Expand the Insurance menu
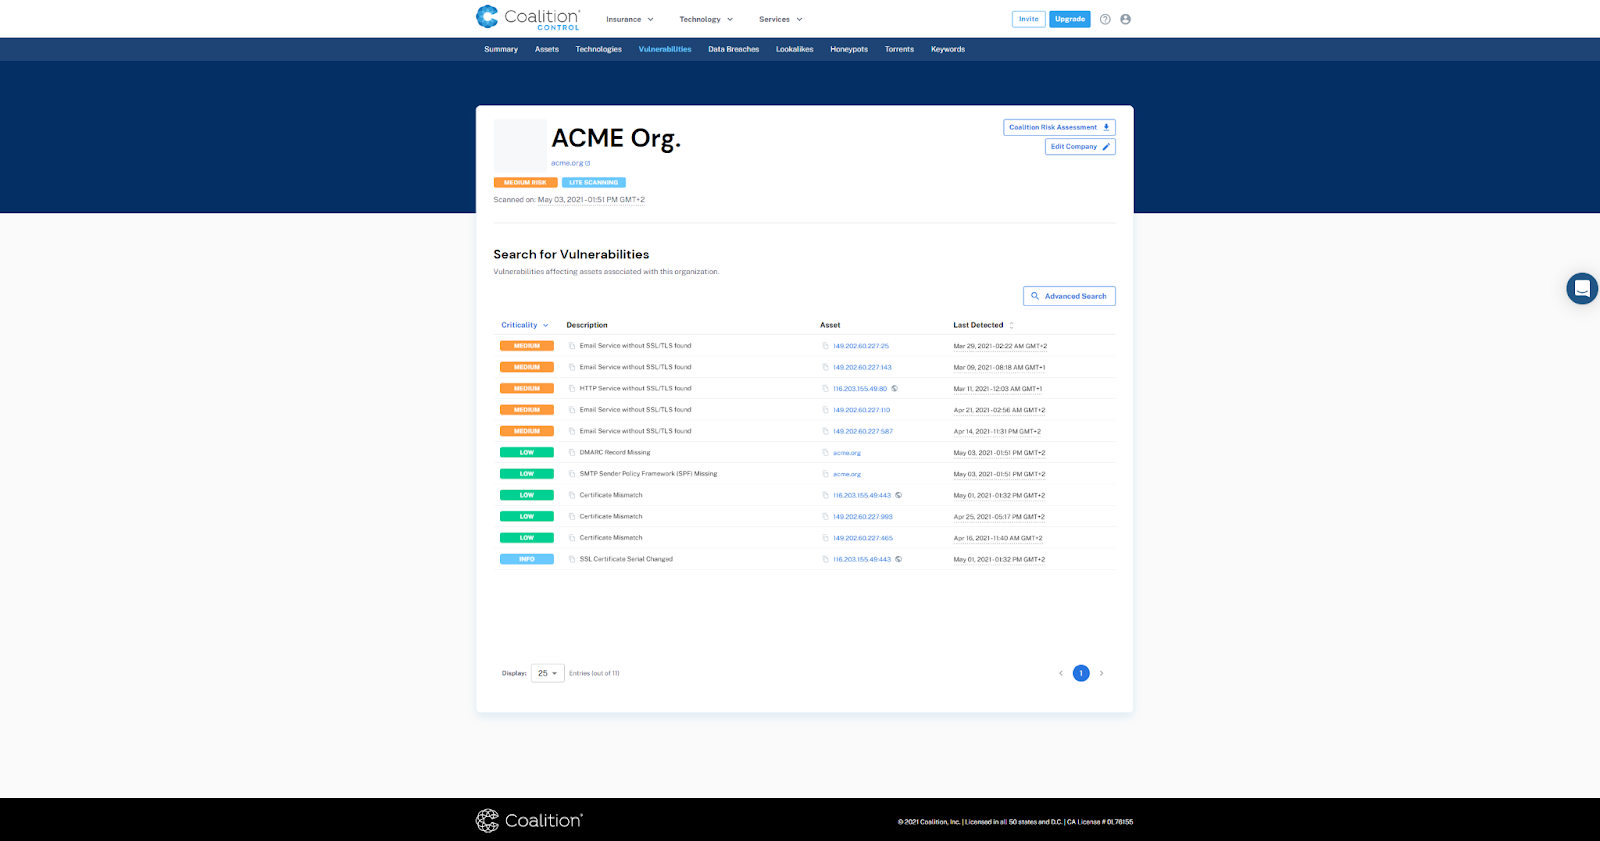This screenshot has height=841, width=1600. [629, 19]
